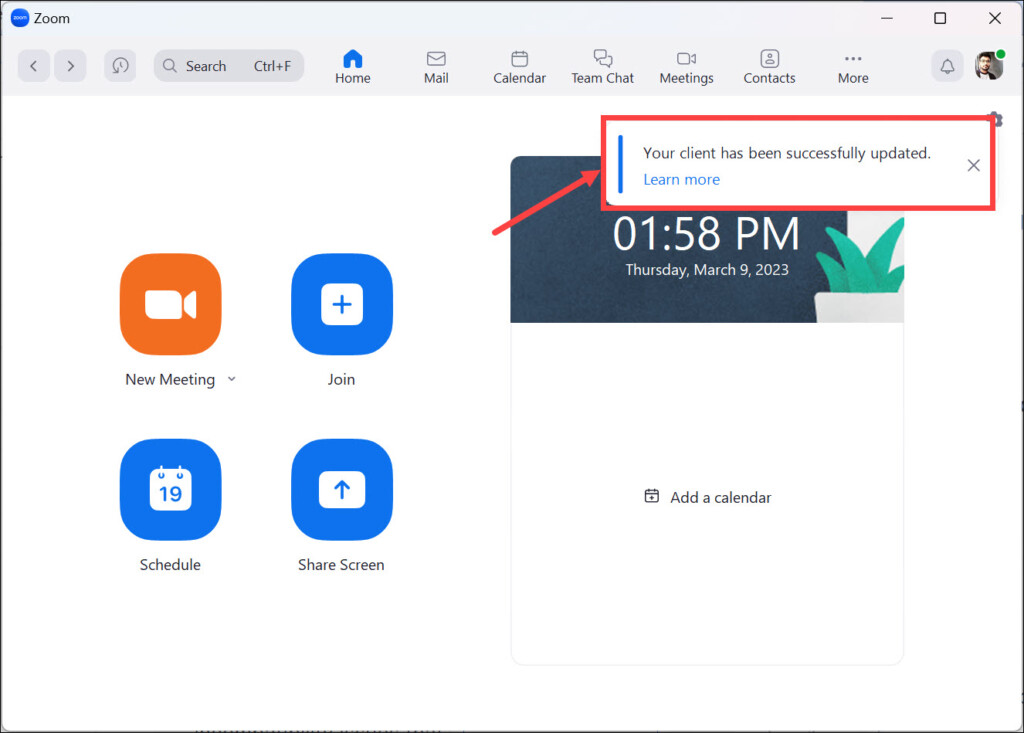Start Share Screen with the arrow icon

tap(341, 490)
